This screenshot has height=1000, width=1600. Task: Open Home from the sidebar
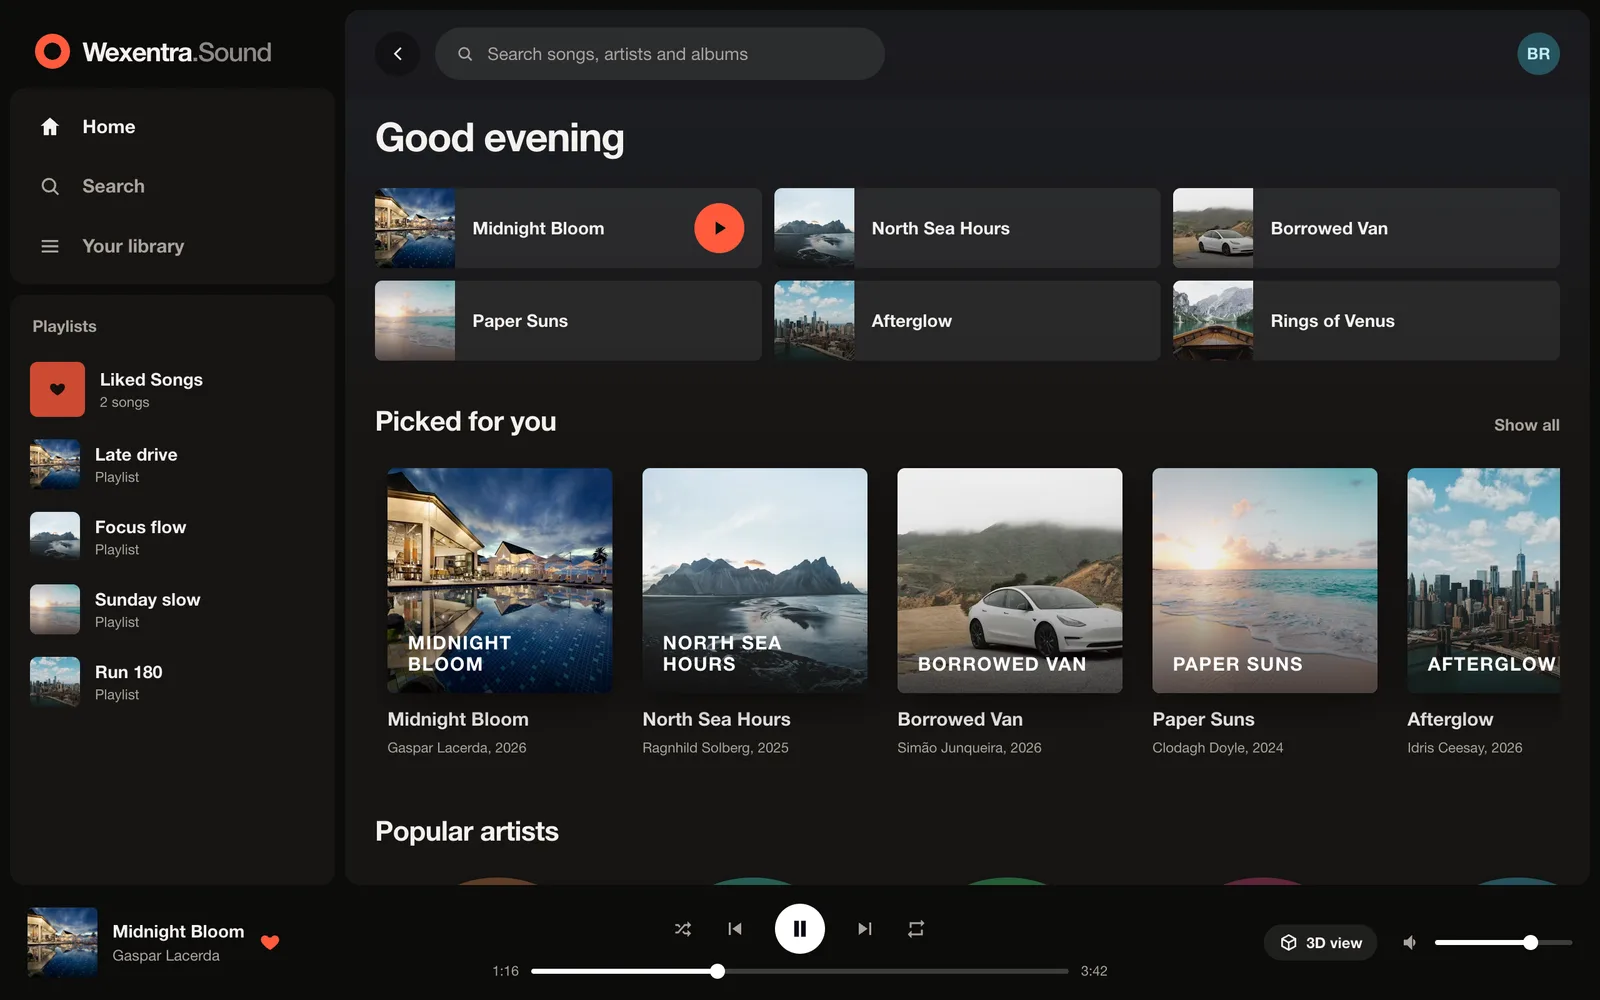(x=172, y=127)
